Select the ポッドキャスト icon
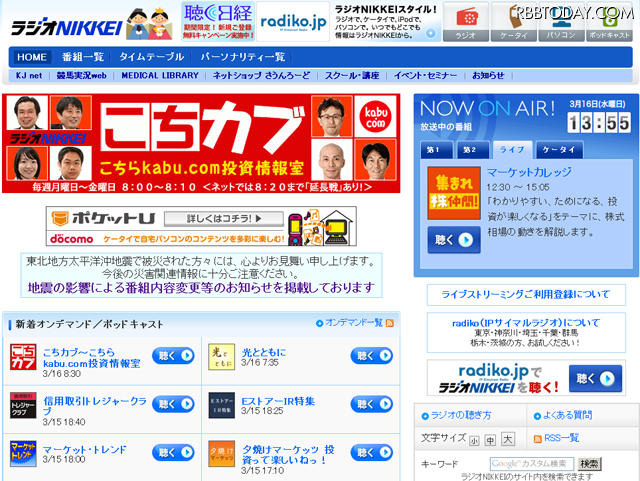The image size is (640, 481). (x=609, y=22)
